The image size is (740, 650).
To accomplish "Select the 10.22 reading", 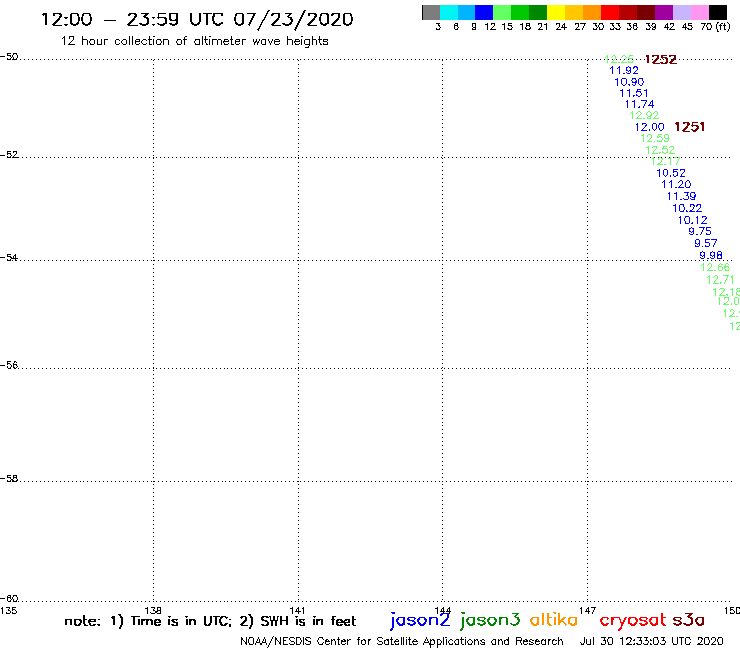I will (687, 208).
